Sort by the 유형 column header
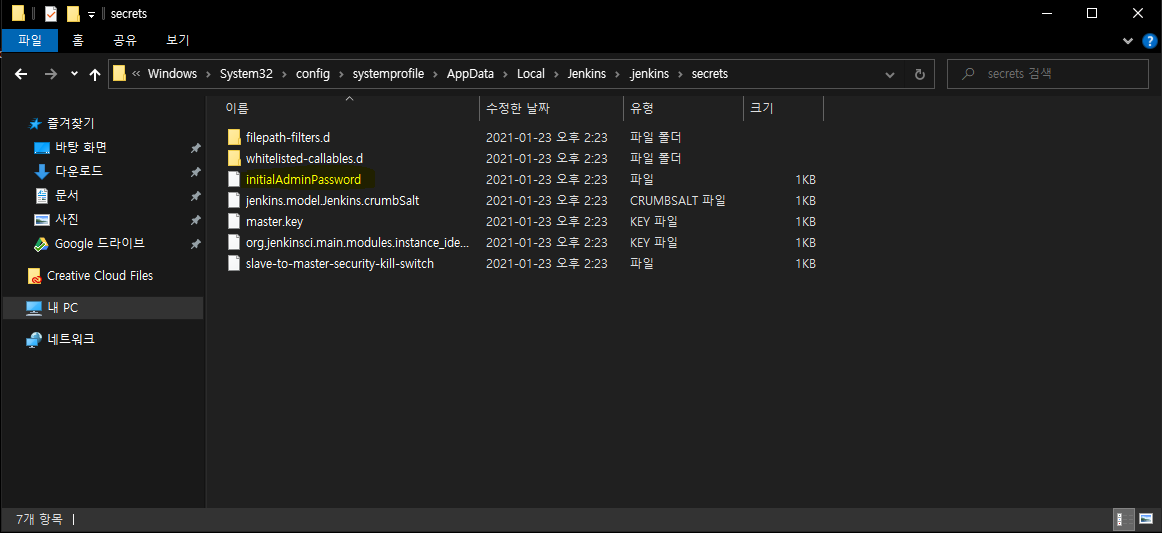 coord(683,108)
